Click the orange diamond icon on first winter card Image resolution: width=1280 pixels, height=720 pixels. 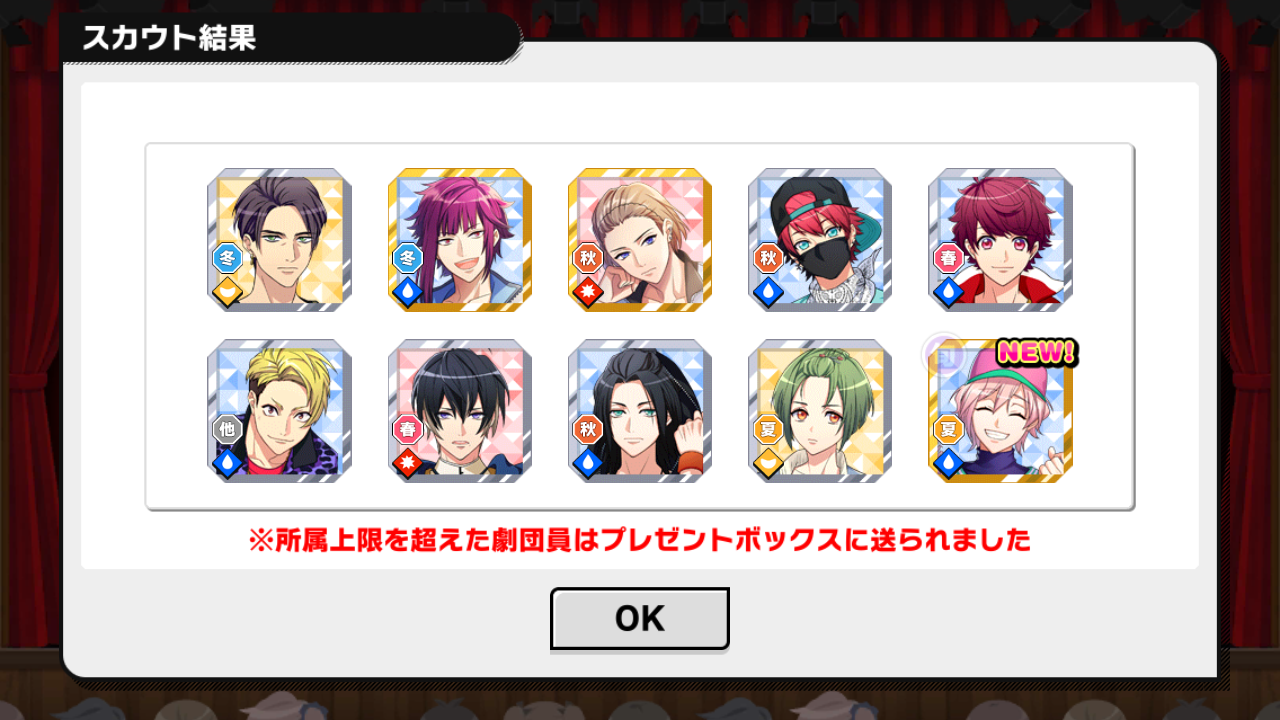coord(227,292)
